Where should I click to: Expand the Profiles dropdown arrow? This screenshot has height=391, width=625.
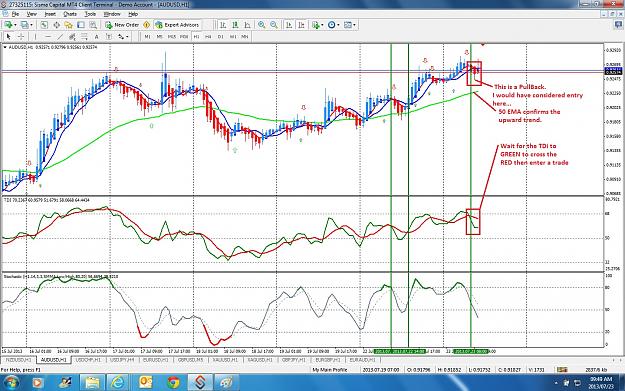[x=31, y=25]
